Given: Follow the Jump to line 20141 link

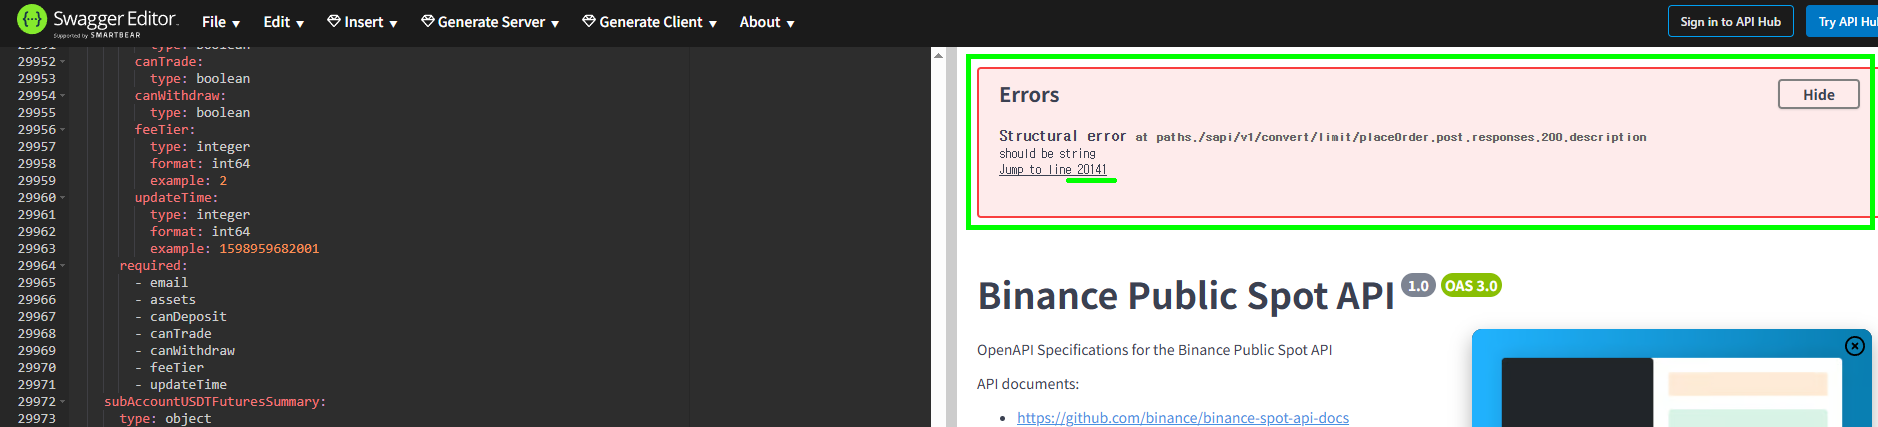Looking at the screenshot, I should tap(1053, 170).
